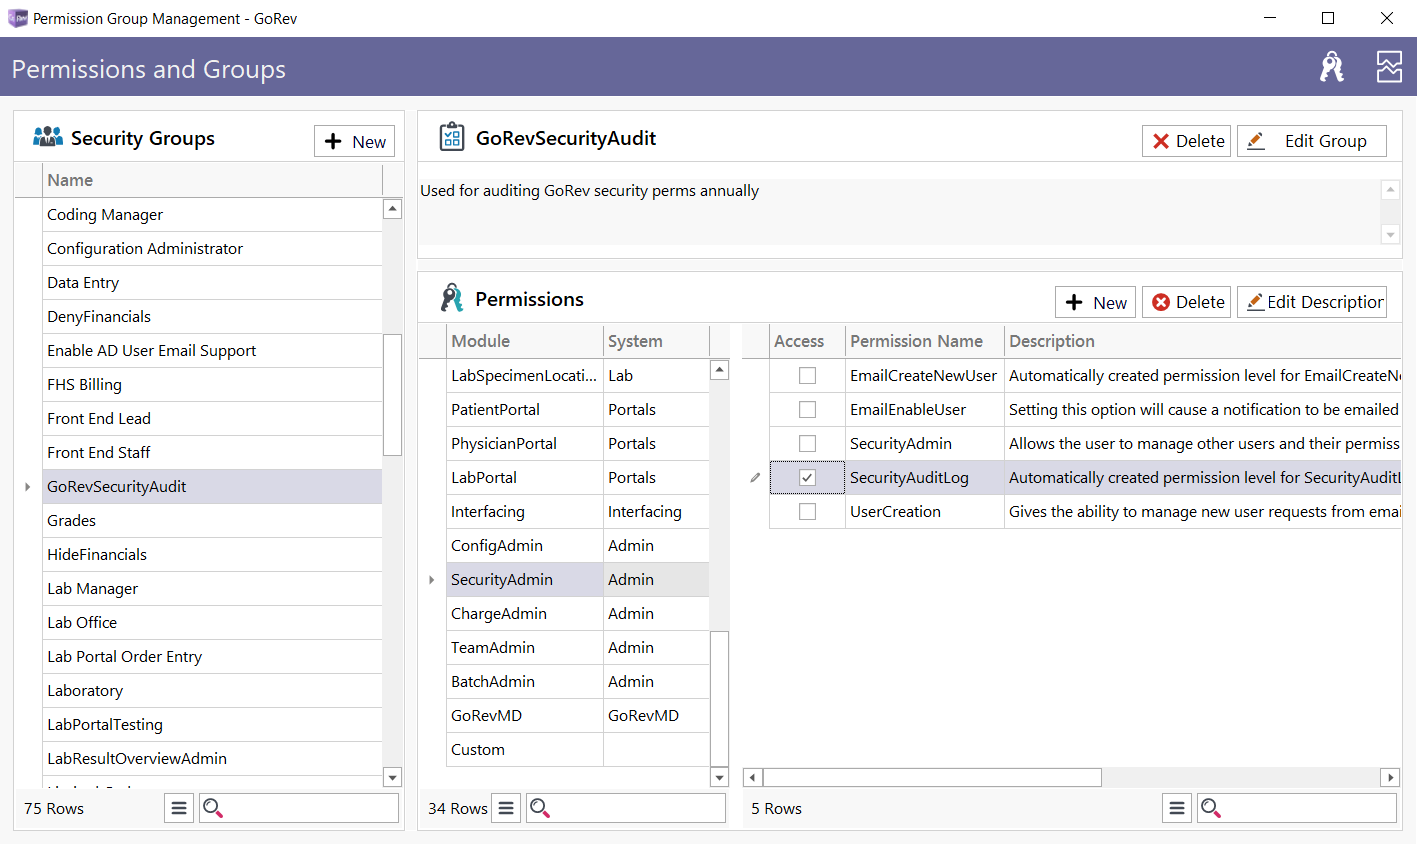Create a new security group
Viewport: 1417px width, 845px height.
coord(355,141)
